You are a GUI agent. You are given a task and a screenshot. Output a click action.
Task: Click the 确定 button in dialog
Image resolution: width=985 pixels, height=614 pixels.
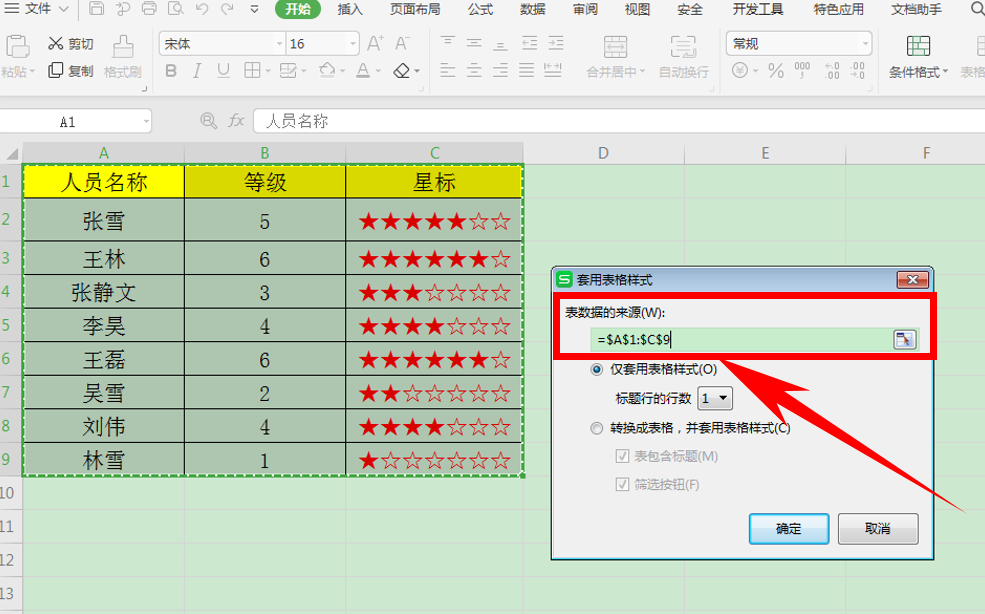point(789,529)
